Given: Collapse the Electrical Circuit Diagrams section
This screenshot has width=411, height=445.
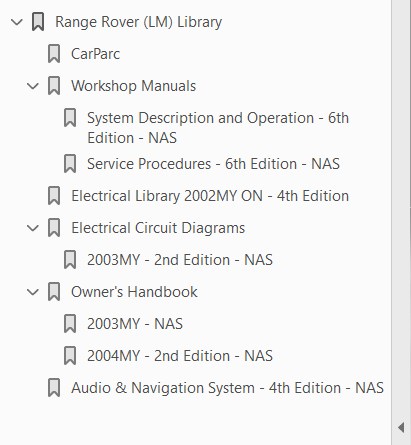Looking at the screenshot, I should pos(33,228).
